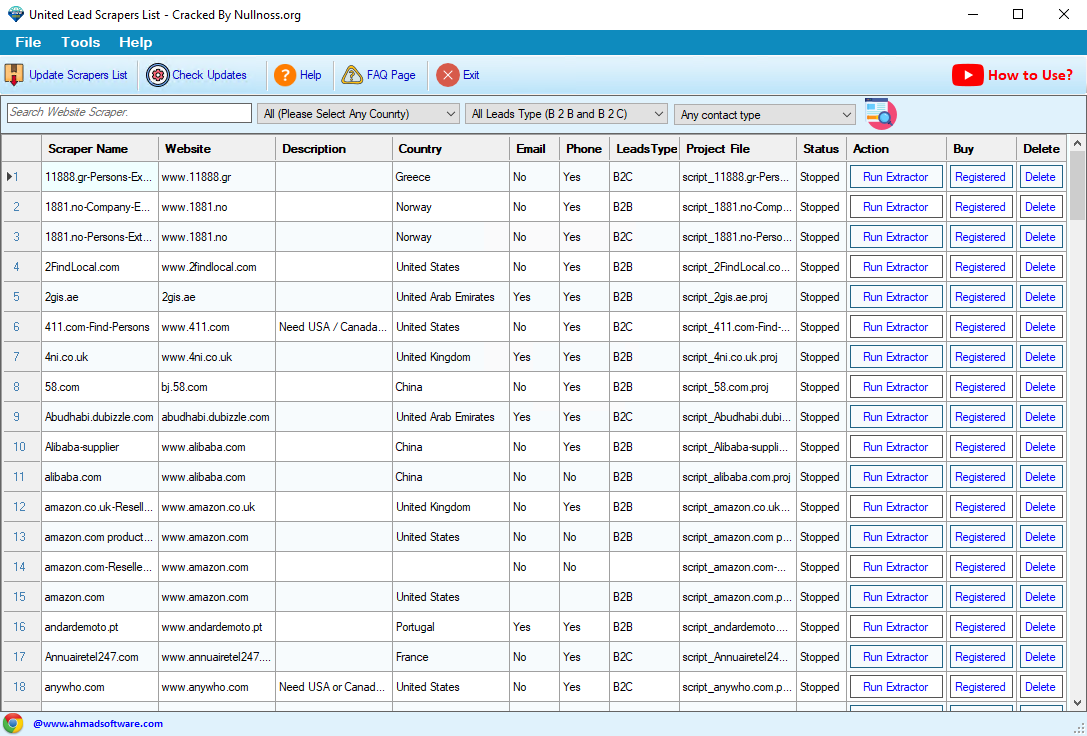Click the scroll up arrow
Viewport: 1087px width, 736px height.
(x=1077, y=143)
